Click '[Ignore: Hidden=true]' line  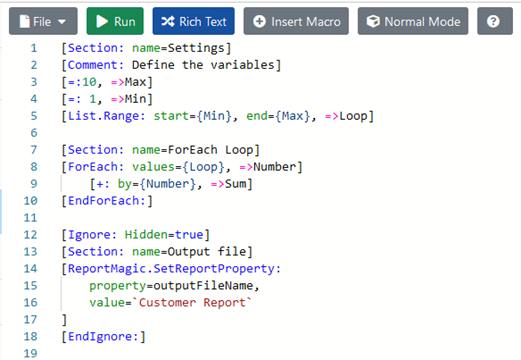pos(136,235)
